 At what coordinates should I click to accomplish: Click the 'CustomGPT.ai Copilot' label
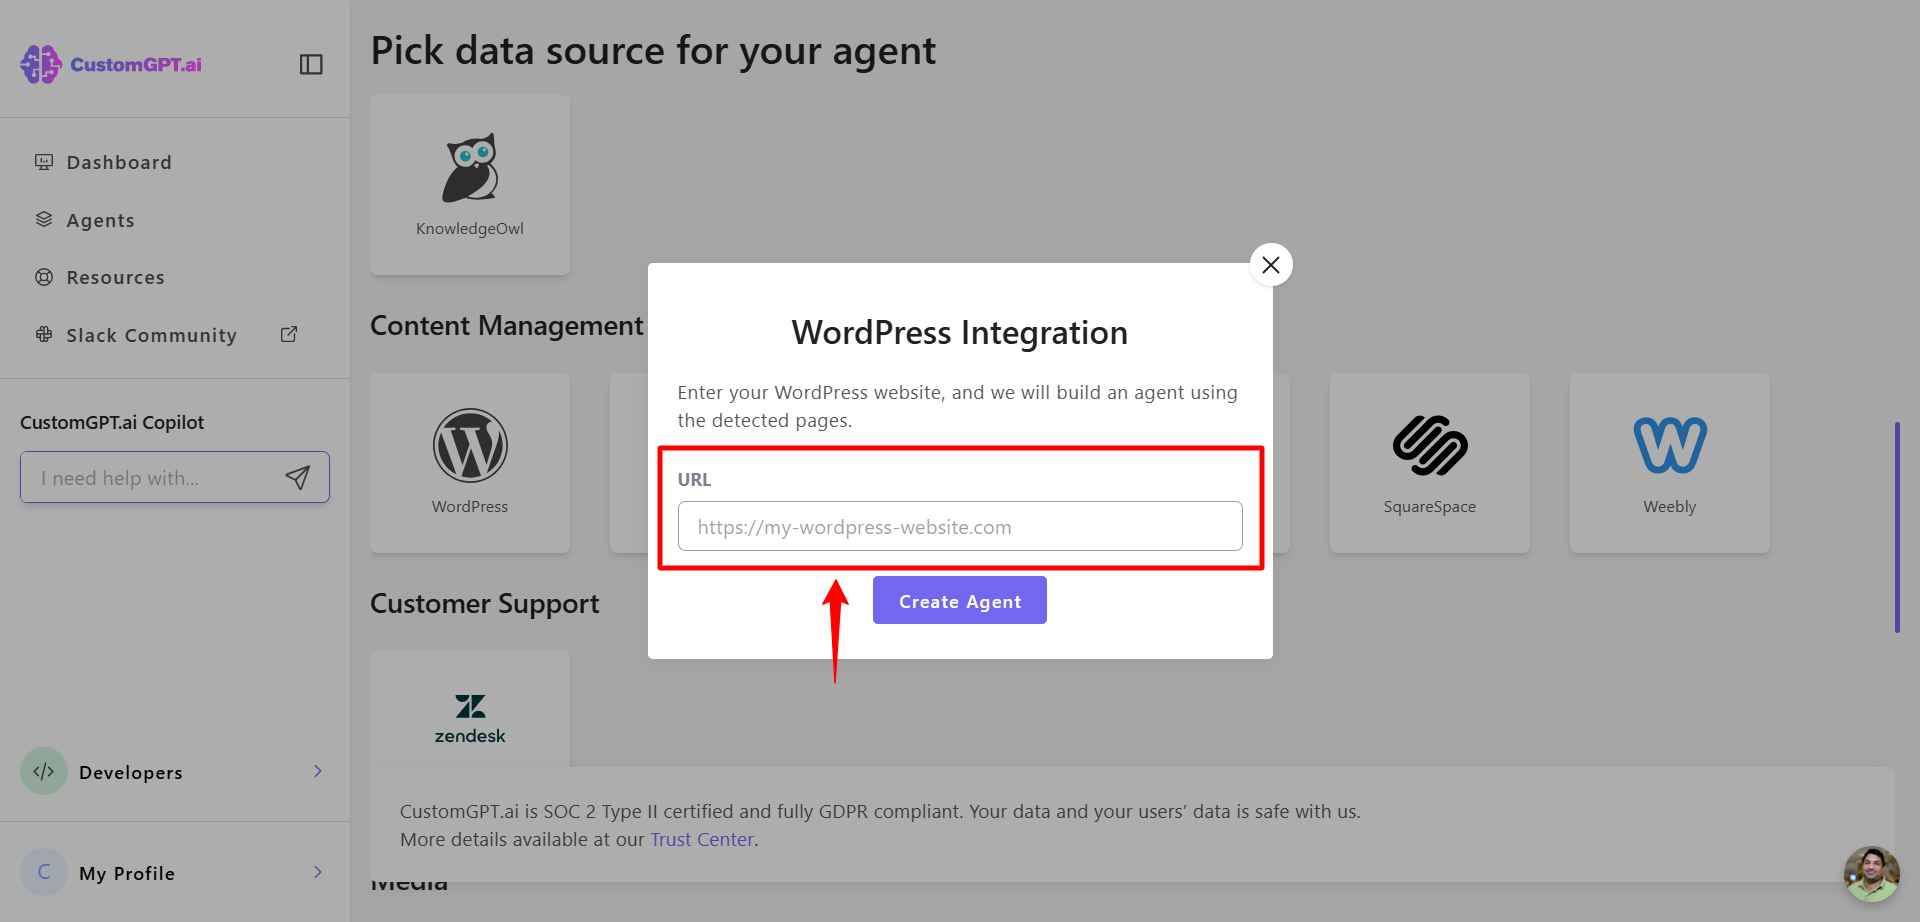(112, 422)
